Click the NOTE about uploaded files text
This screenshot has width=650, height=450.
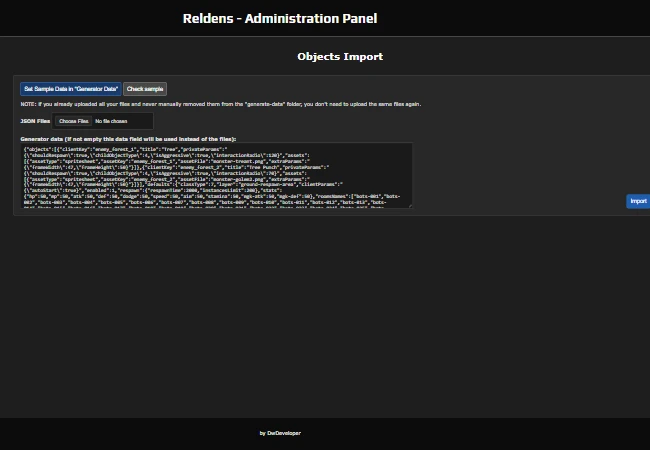point(221,104)
